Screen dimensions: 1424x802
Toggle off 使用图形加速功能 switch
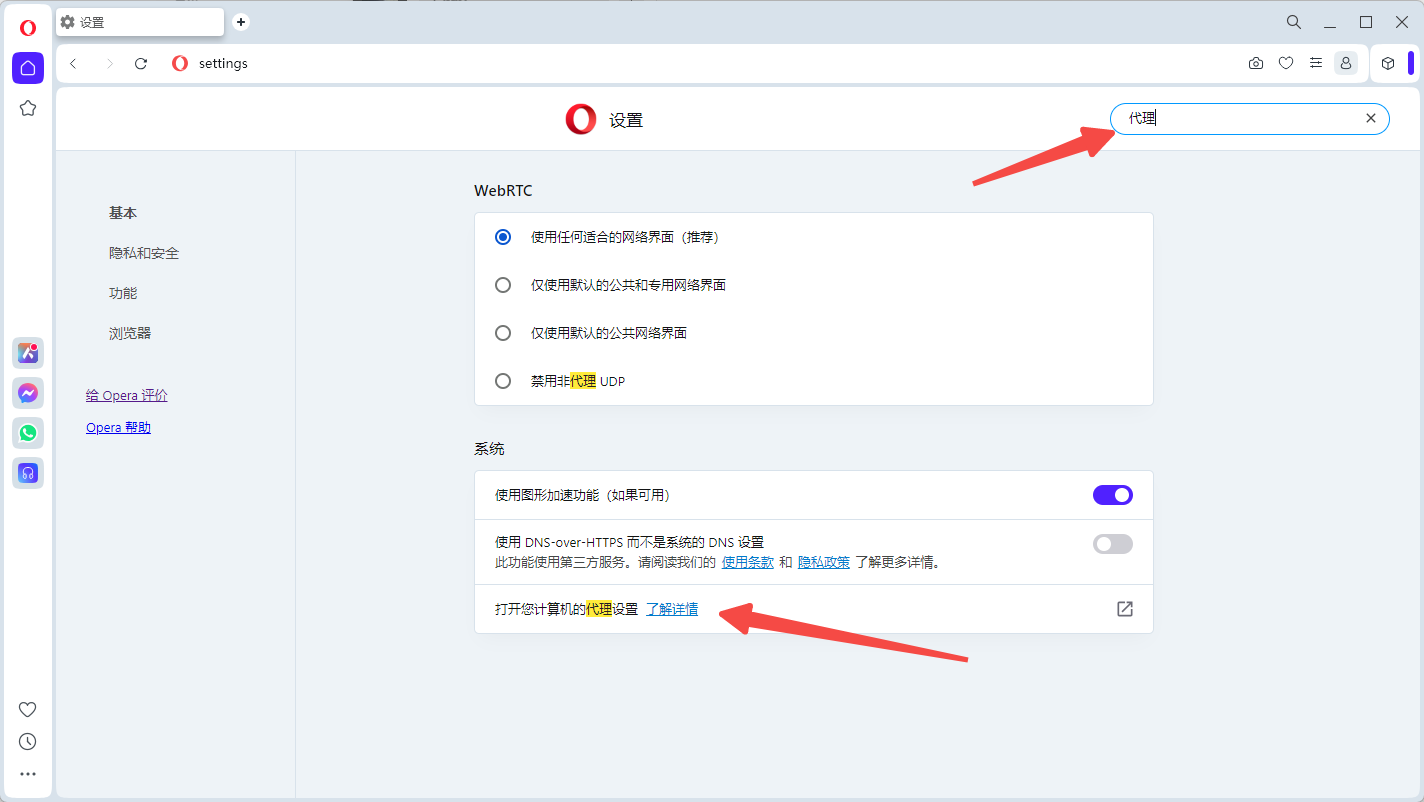[1113, 495]
